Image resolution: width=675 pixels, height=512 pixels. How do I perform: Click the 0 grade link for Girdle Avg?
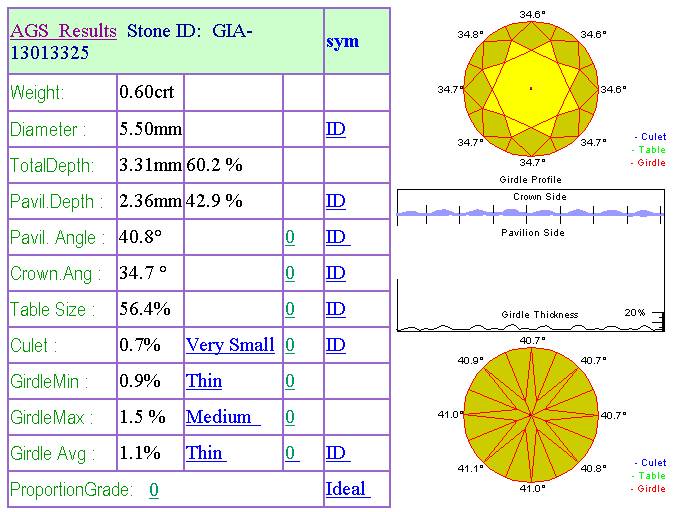pyautogui.click(x=292, y=453)
